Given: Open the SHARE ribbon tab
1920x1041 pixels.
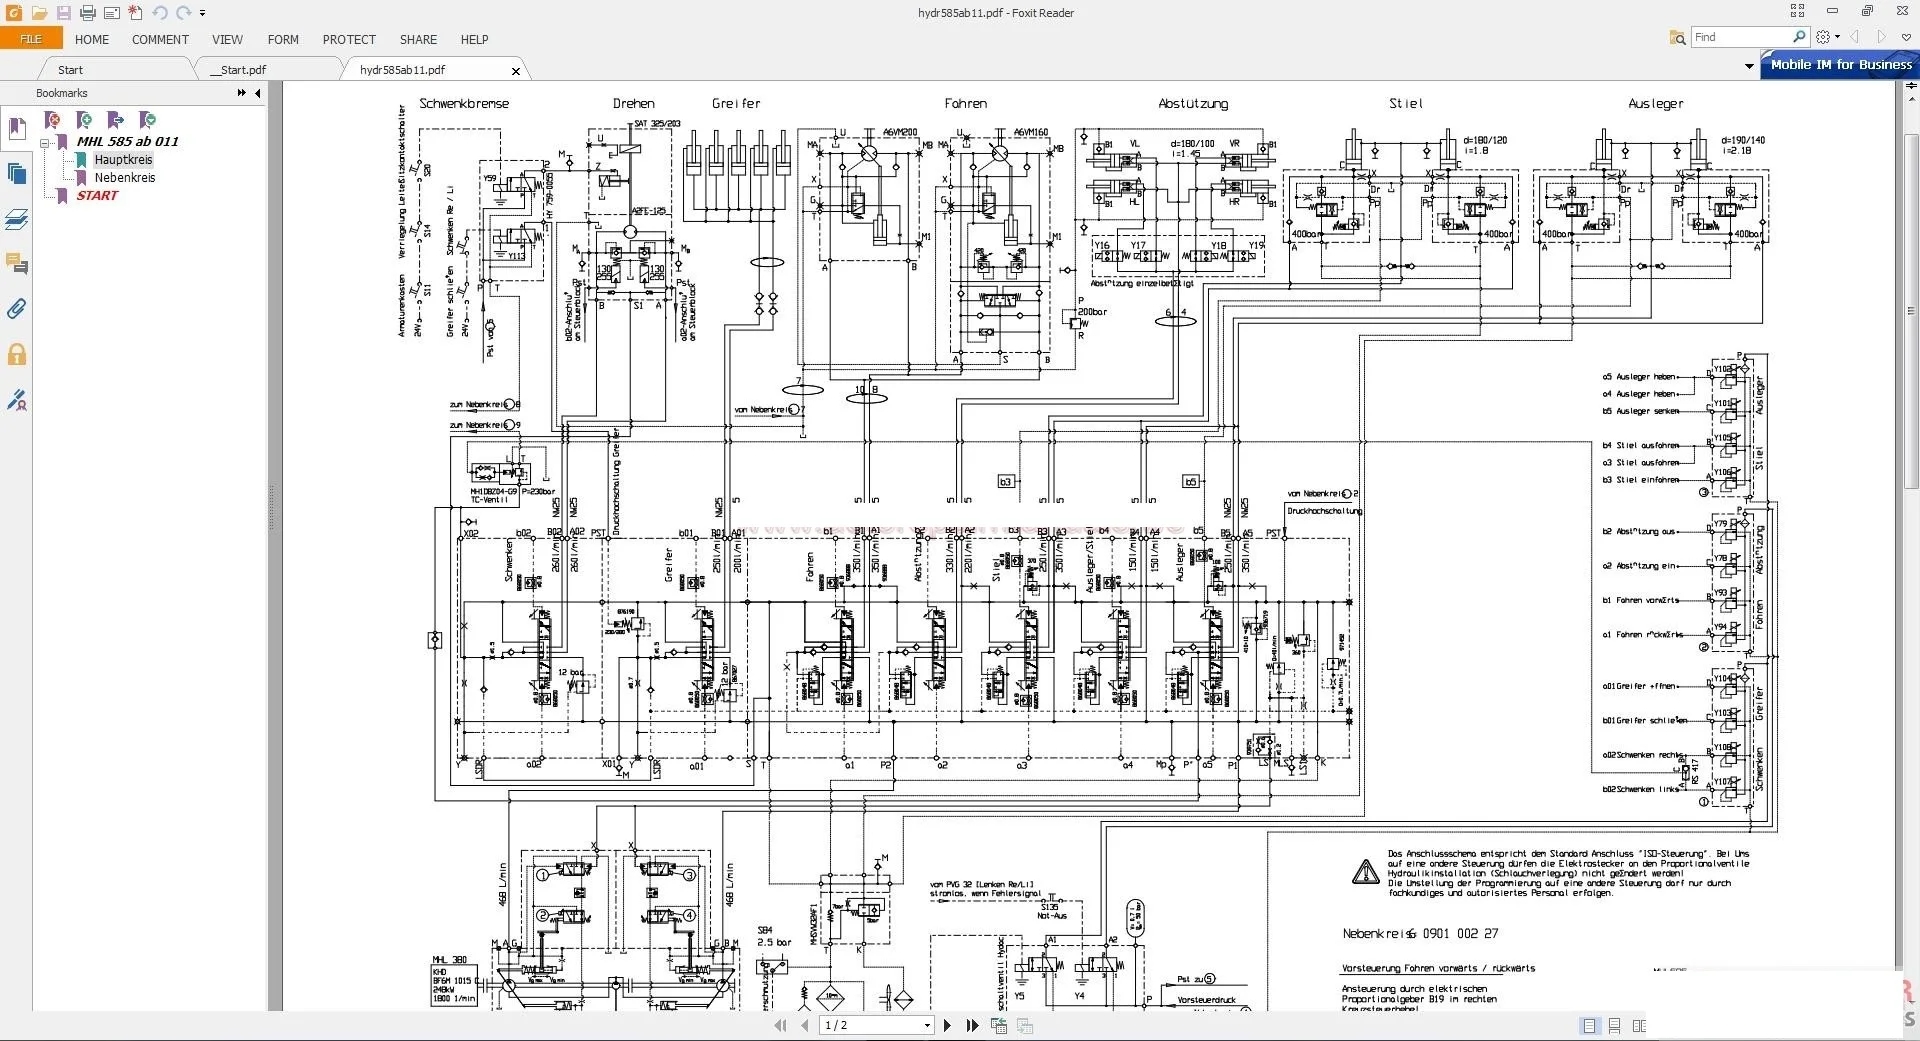Looking at the screenshot, I should click(x=418, y=40).
